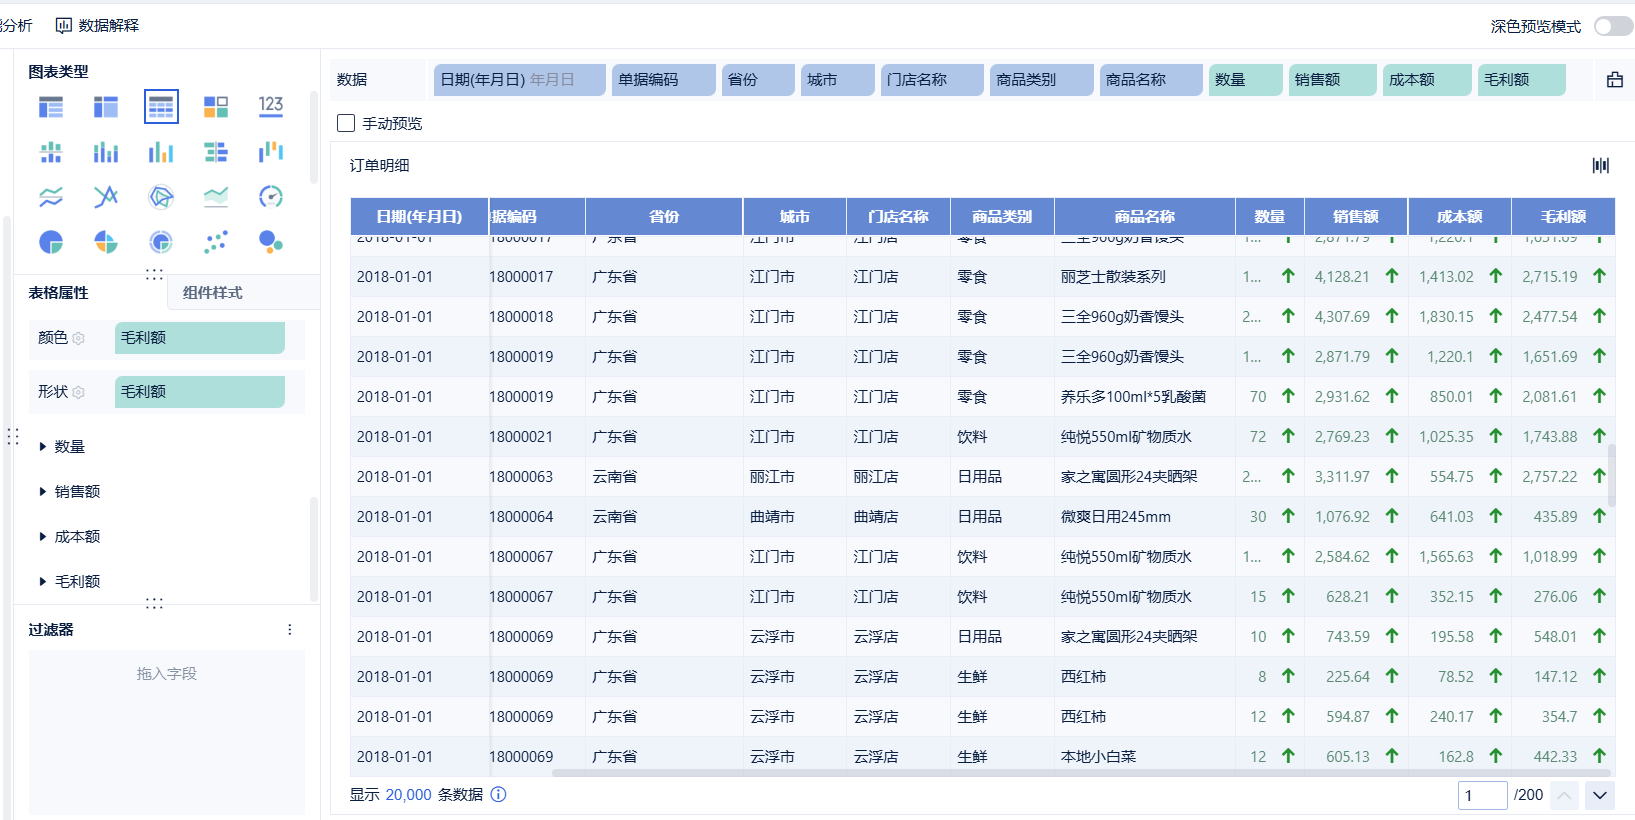Open the 数据解释 tab

point(98,26)
